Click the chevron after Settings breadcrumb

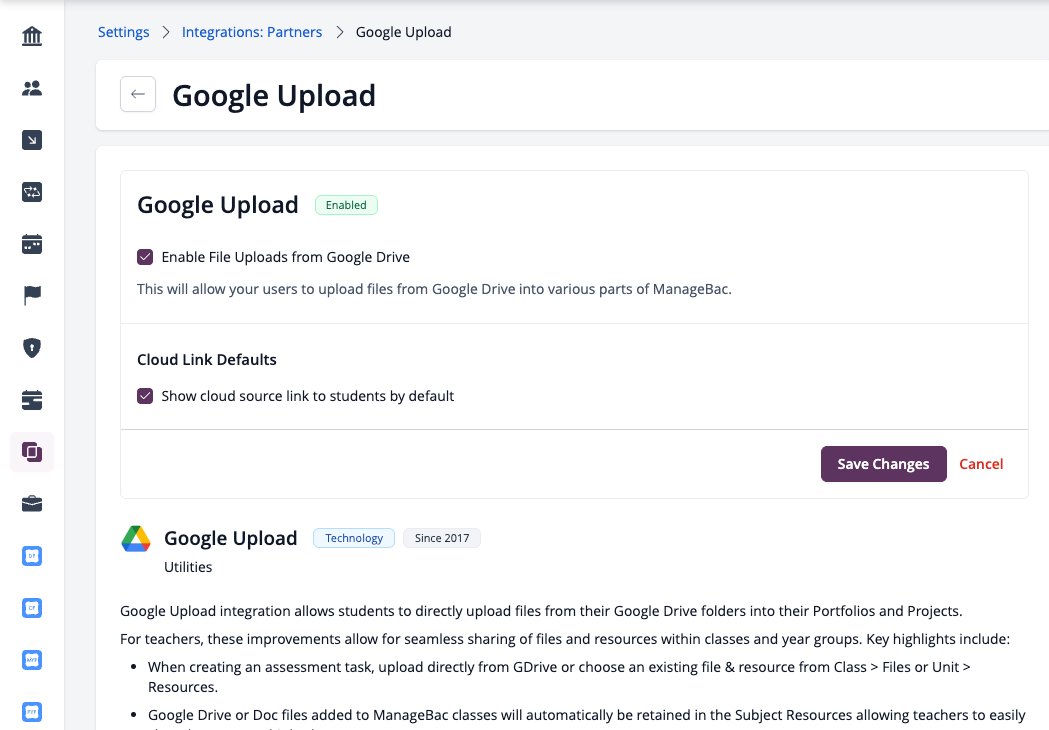tap(166, 32)
